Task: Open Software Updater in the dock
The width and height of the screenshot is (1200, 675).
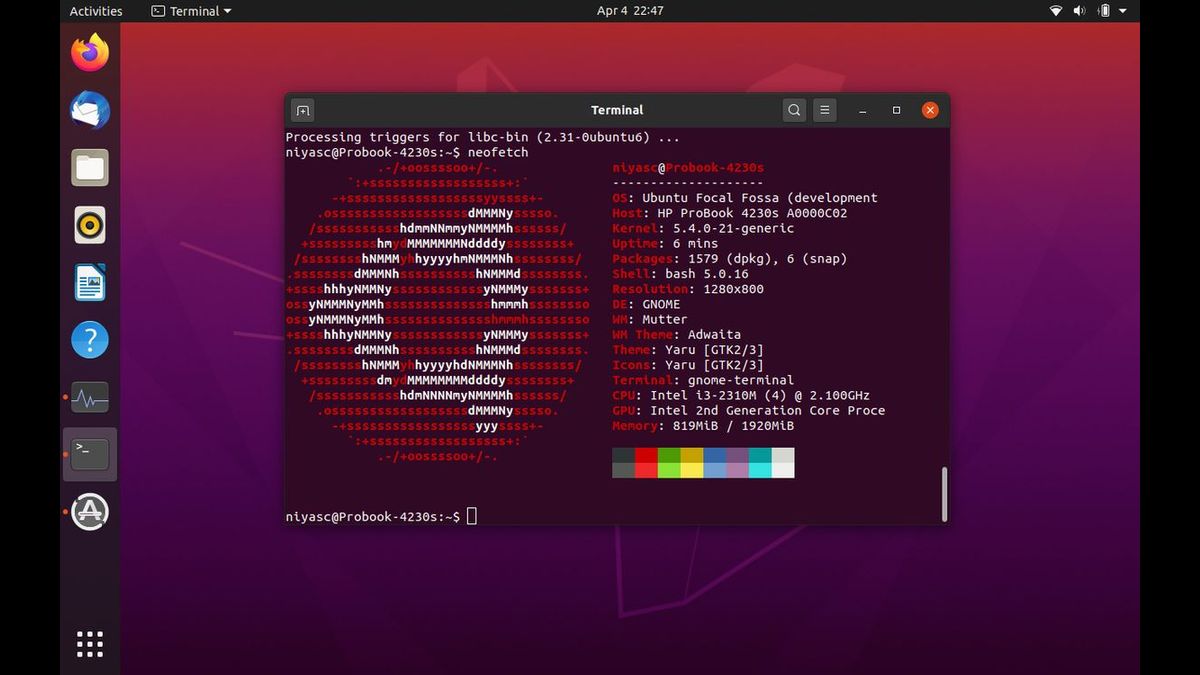Action: pyautogui.click(x=90, y=512)
